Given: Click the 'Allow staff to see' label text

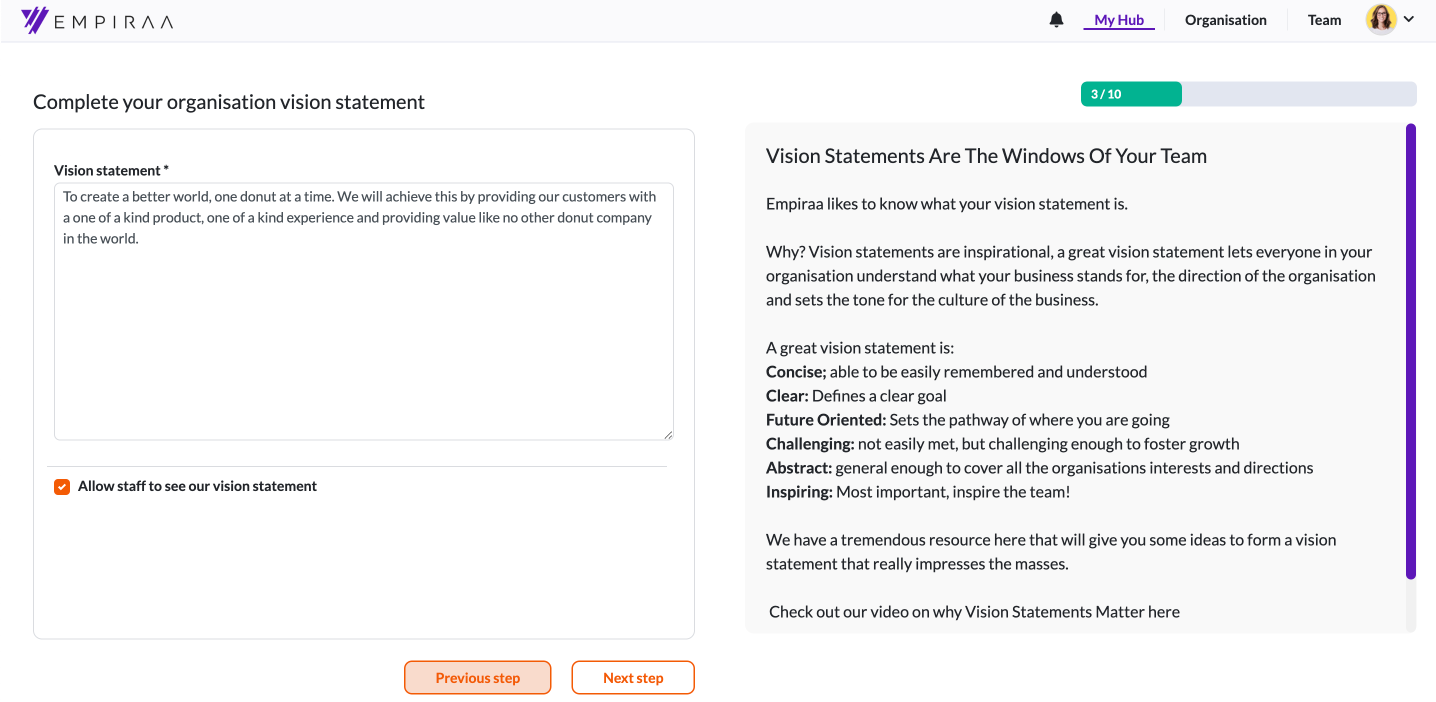Looking at the screenshot, I should click(x=197, y=486).
